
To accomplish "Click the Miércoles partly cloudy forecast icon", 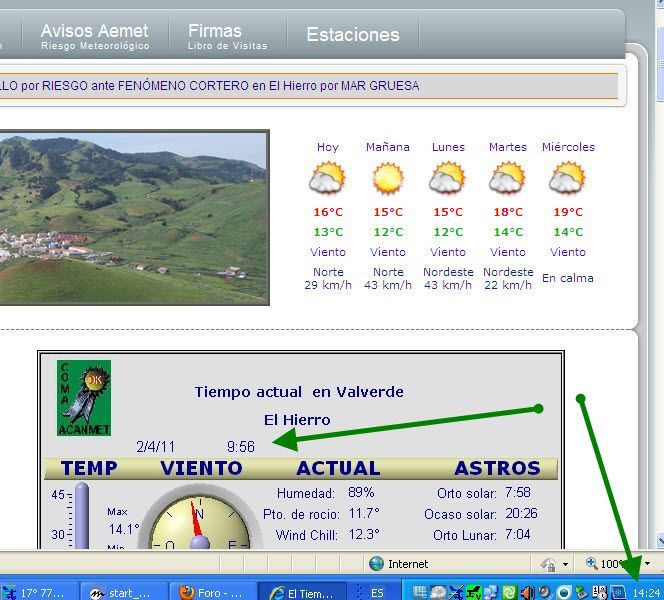I will tap(568, 178).
